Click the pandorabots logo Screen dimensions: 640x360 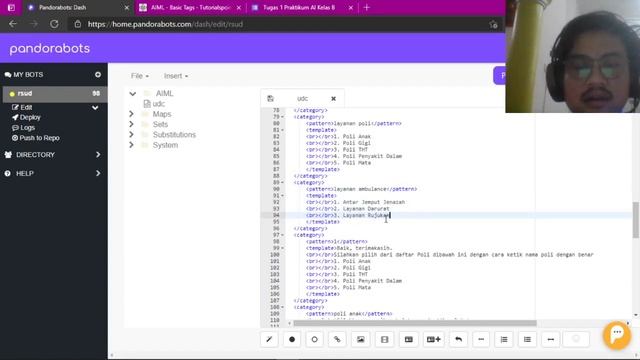coord(49,49)
